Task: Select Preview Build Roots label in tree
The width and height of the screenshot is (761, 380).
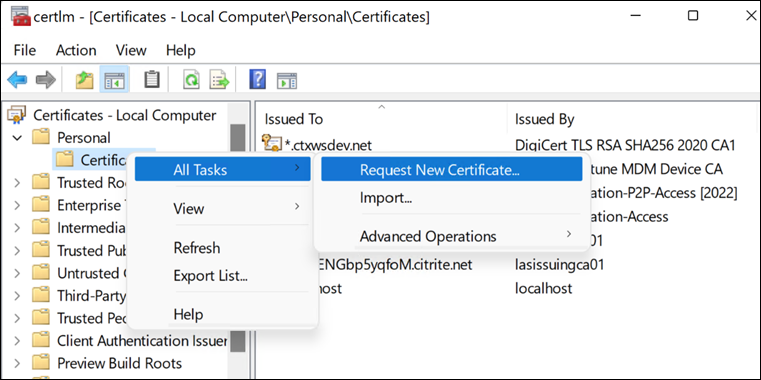Action: pyautogui.click(x=119, y=363)
